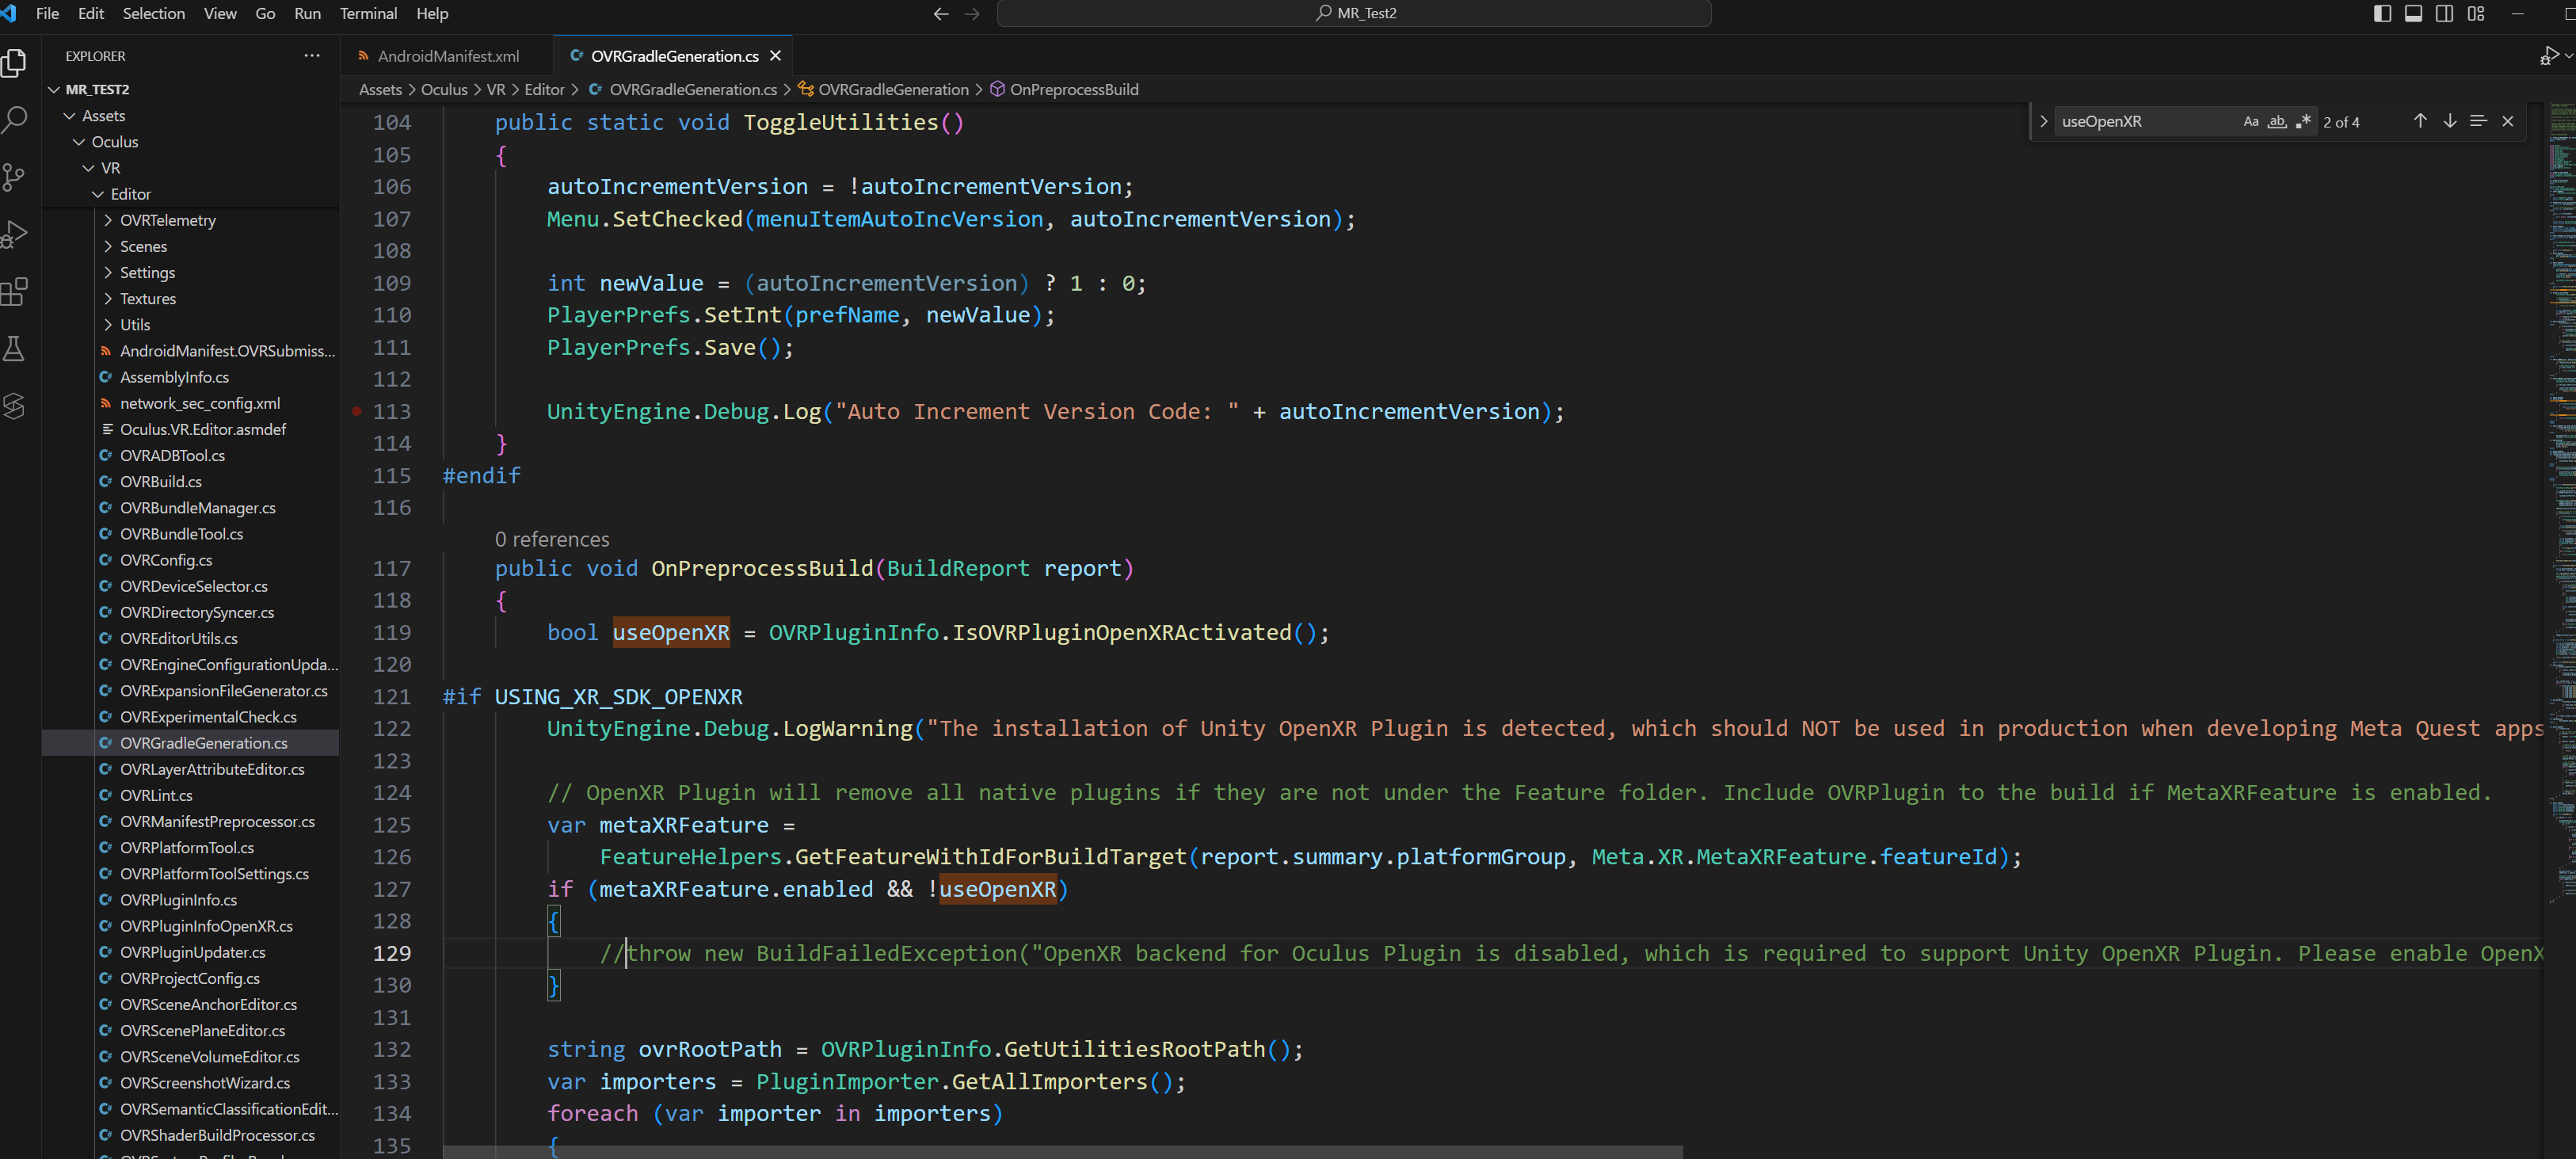Open the Extensions view icon
Viewport: 2576px width, 1159px height.
[x=15, y=291]
